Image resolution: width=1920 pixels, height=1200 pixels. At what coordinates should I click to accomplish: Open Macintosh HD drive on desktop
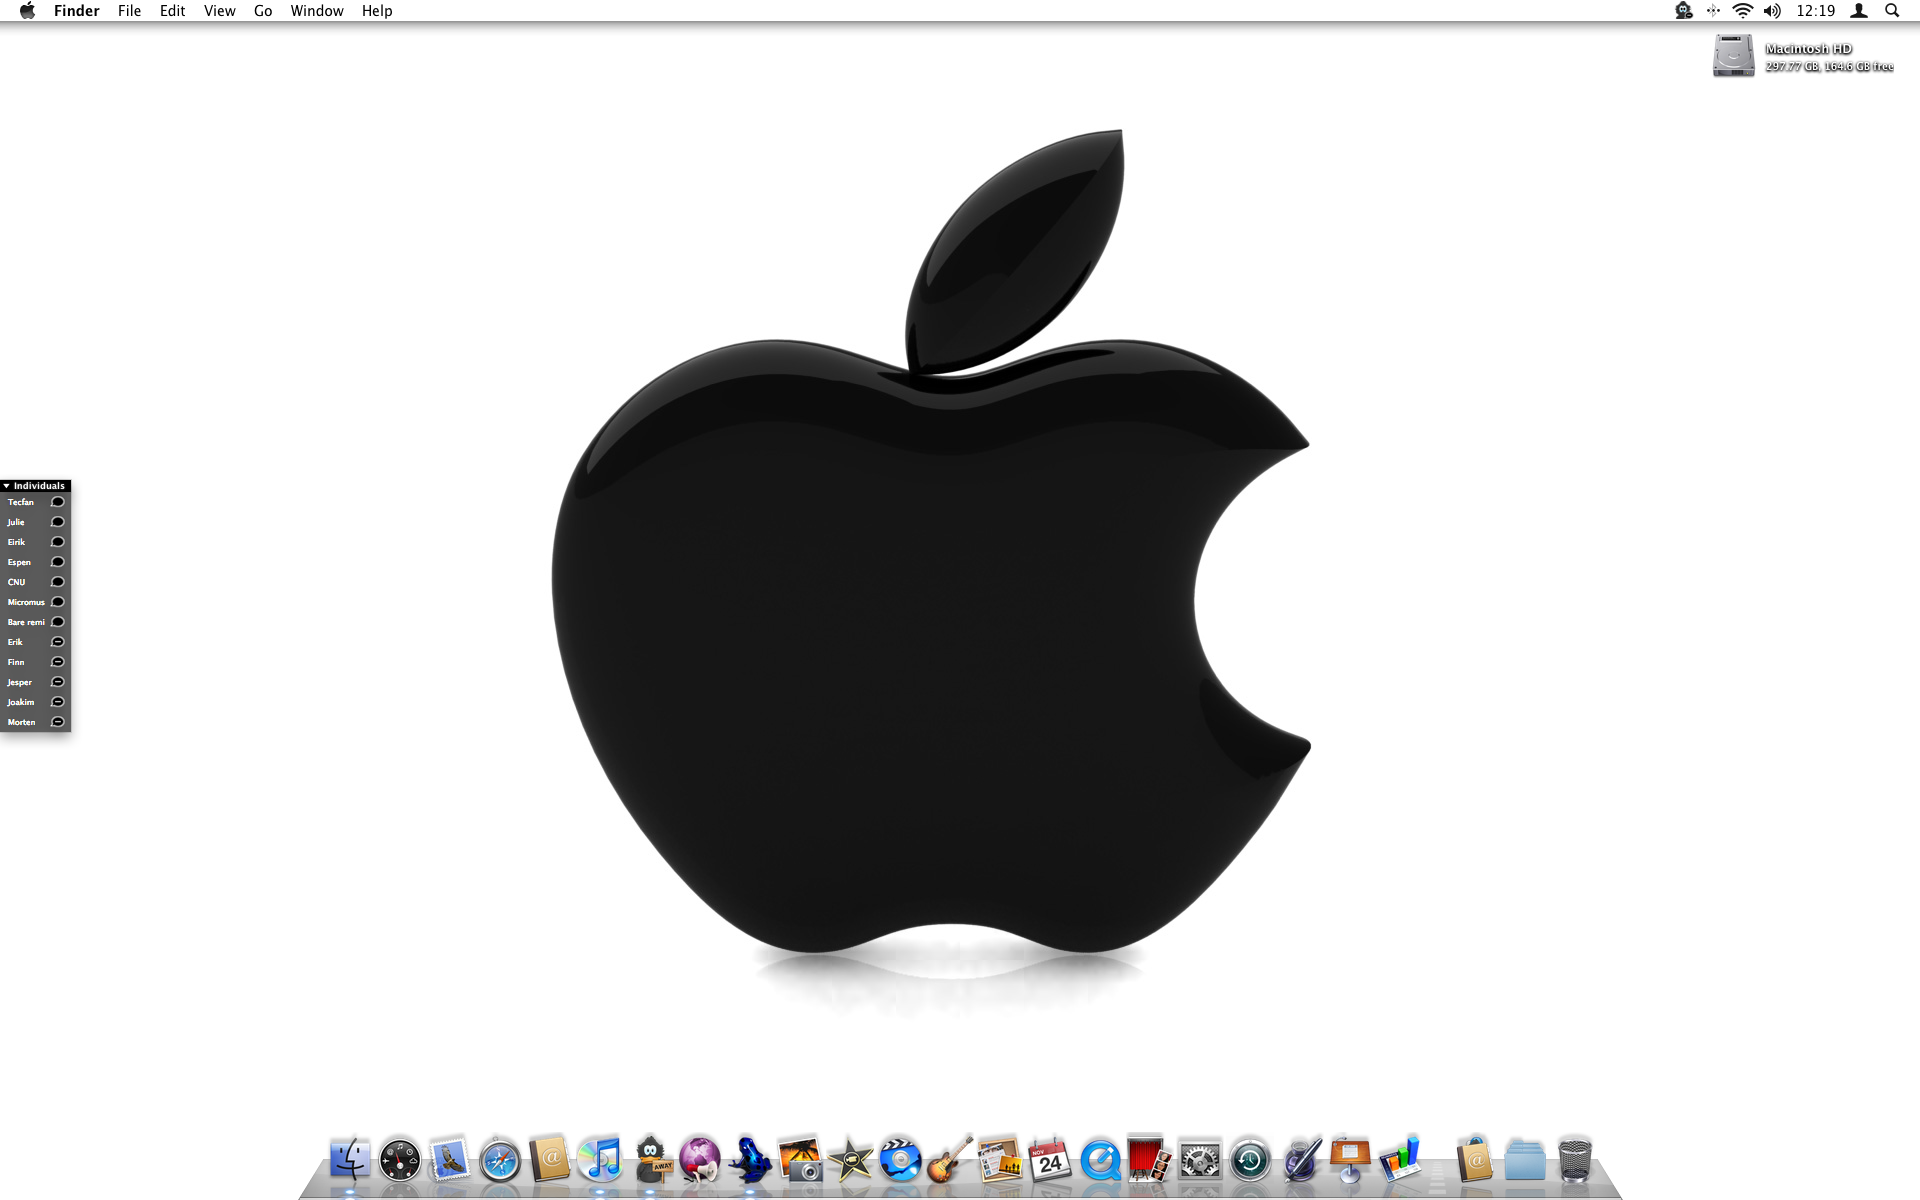[x=1733, y=56]
